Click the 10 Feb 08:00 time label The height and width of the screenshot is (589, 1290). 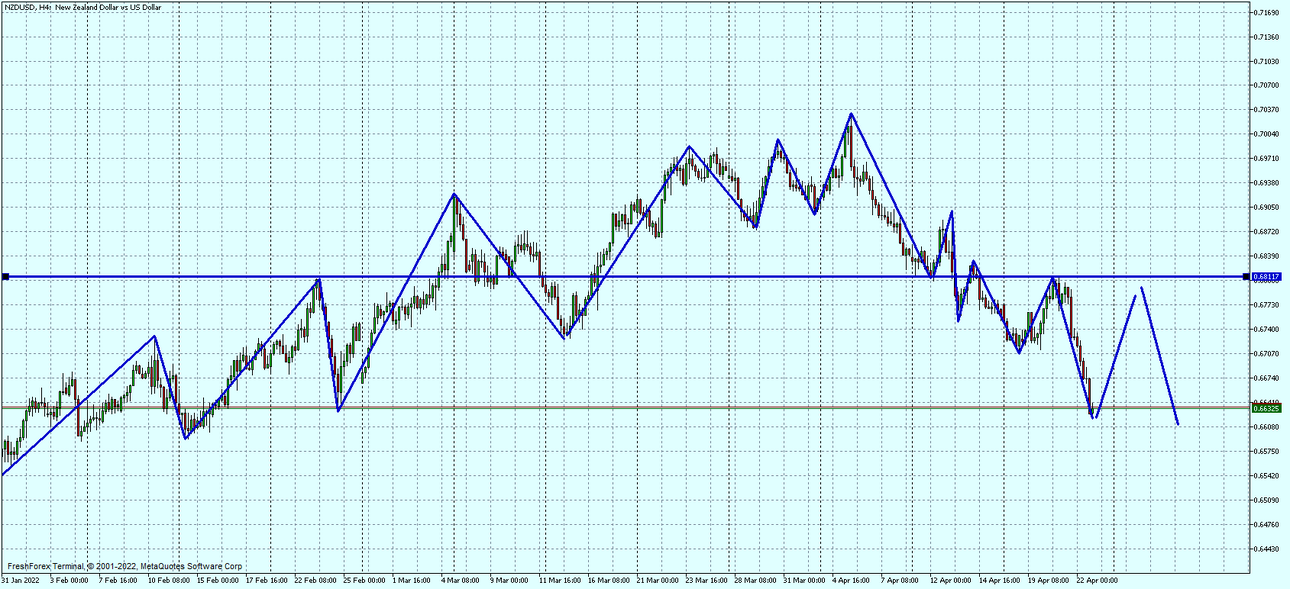pyautogui.click(x=168, y=580)
